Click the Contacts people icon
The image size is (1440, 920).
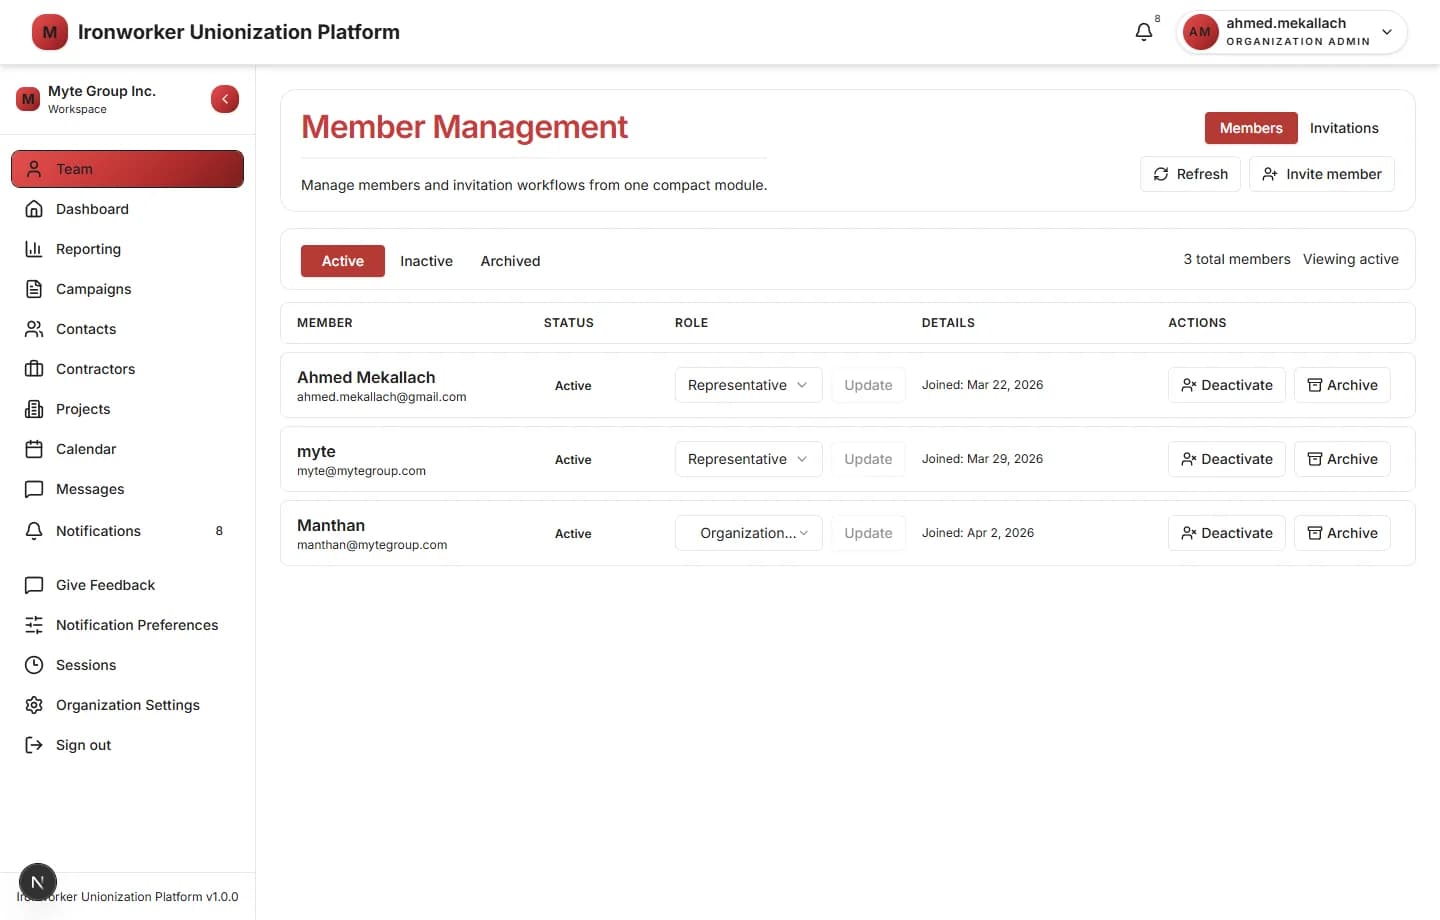34,329
